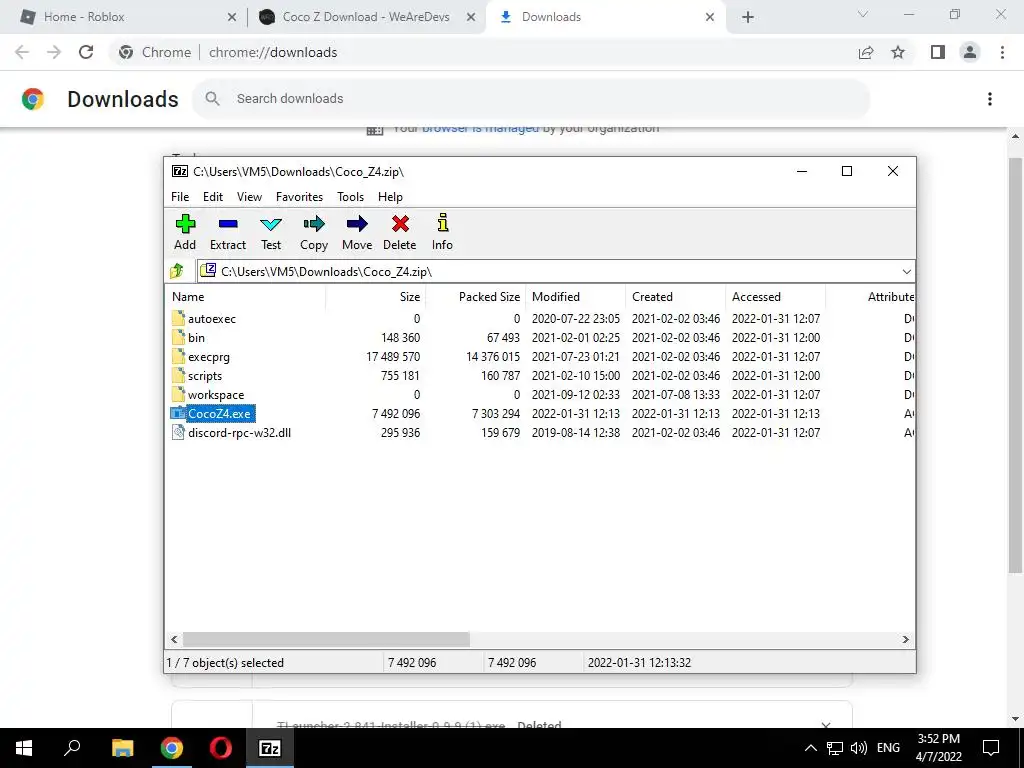Open the Windows Start menu

point(24,748)
